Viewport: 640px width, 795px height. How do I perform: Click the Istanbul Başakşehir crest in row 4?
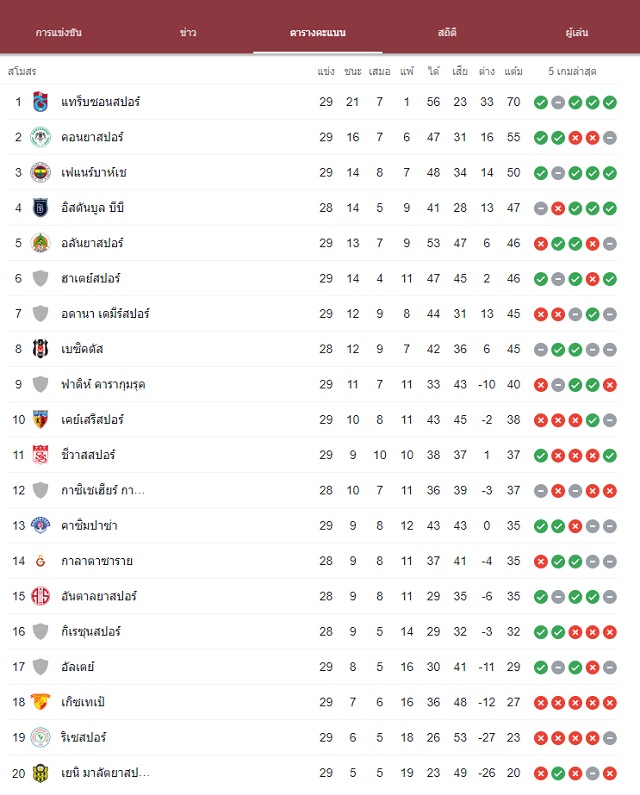40,208
